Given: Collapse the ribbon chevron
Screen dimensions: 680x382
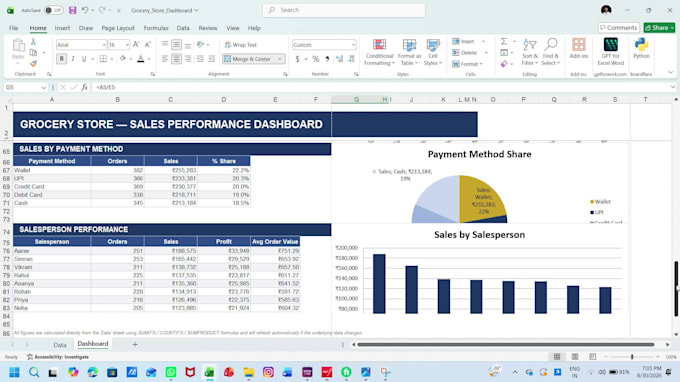Looking at the screenshot, I should click(x=670, y=72).
